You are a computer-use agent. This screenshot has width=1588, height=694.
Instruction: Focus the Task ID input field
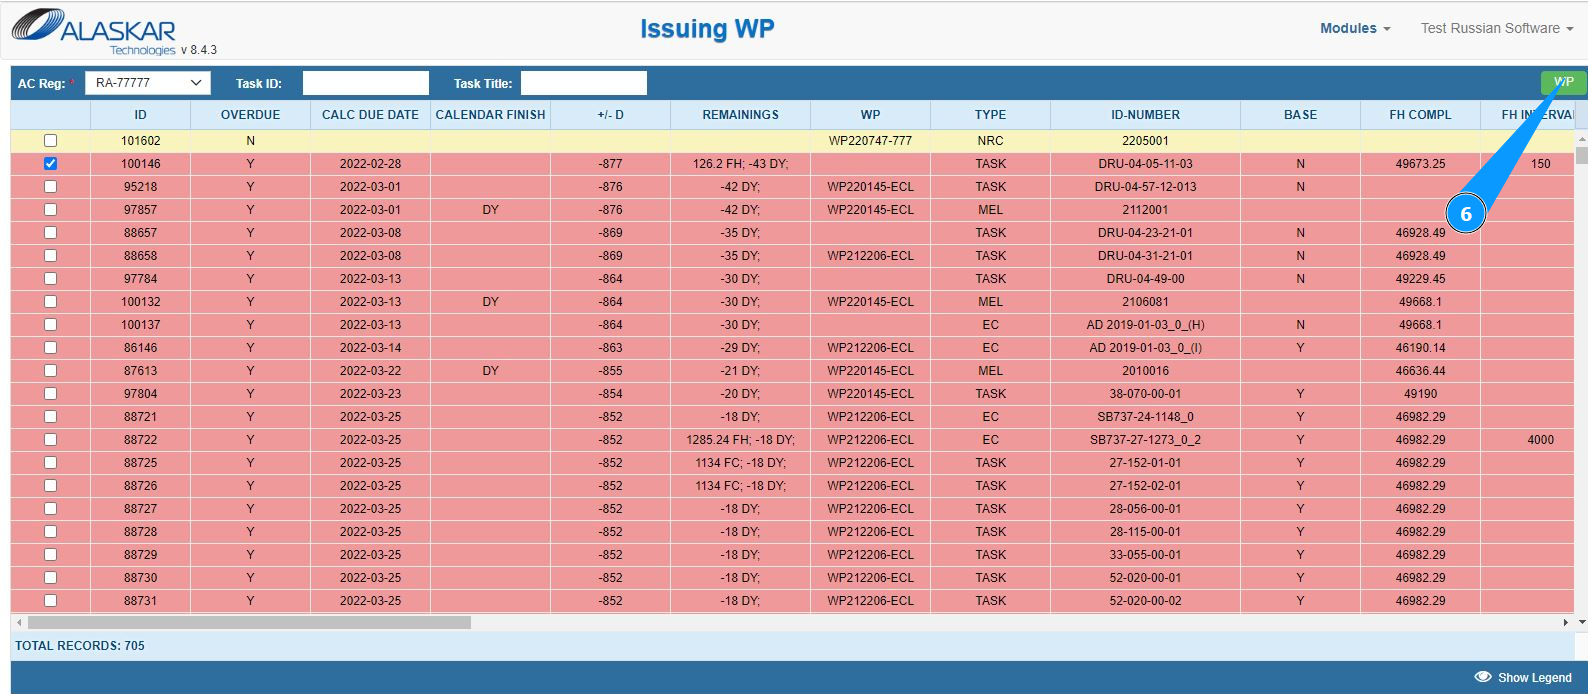[x=366, y=83]
